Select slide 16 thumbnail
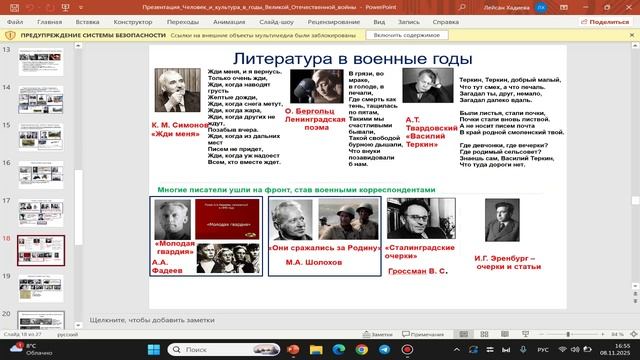Screen dimensions: 640x360 pyautogui.click(x=41, y=175)
